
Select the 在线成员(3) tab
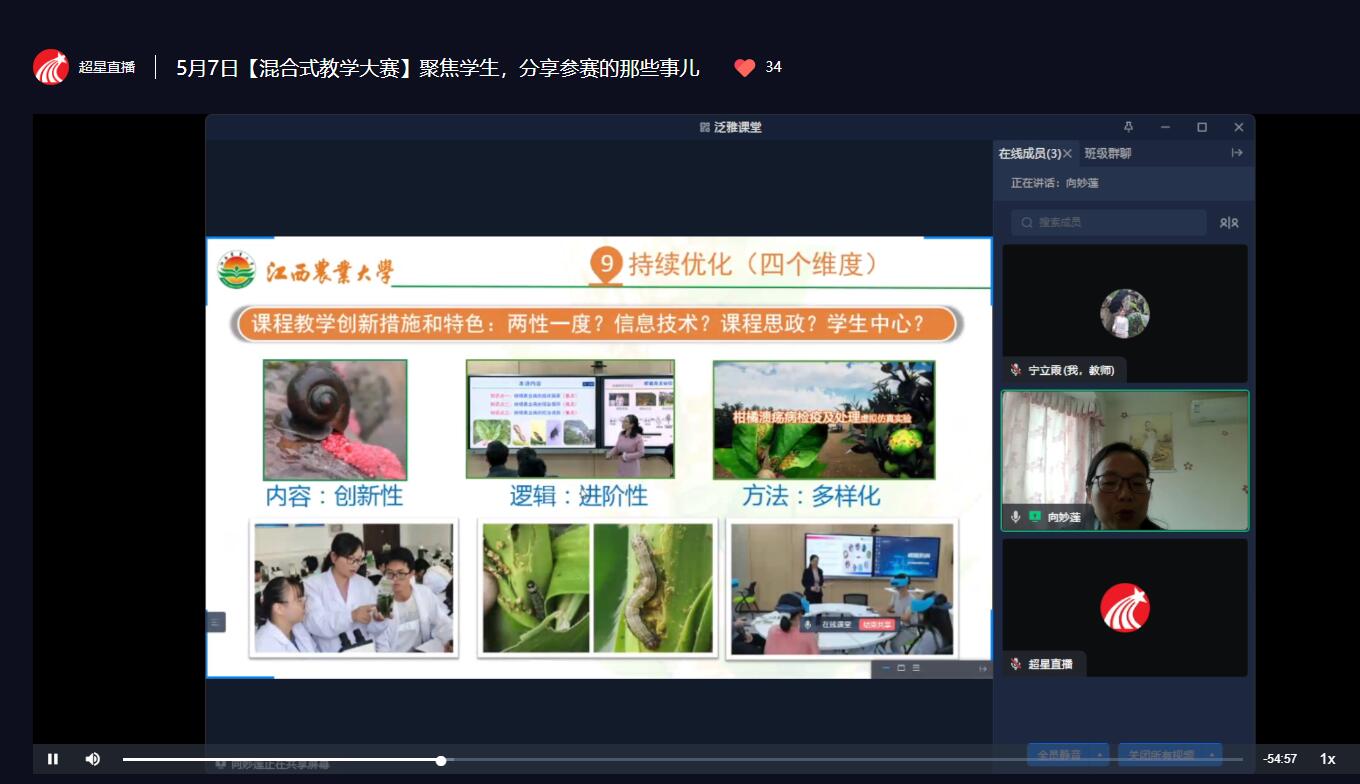click(1029, 153)
